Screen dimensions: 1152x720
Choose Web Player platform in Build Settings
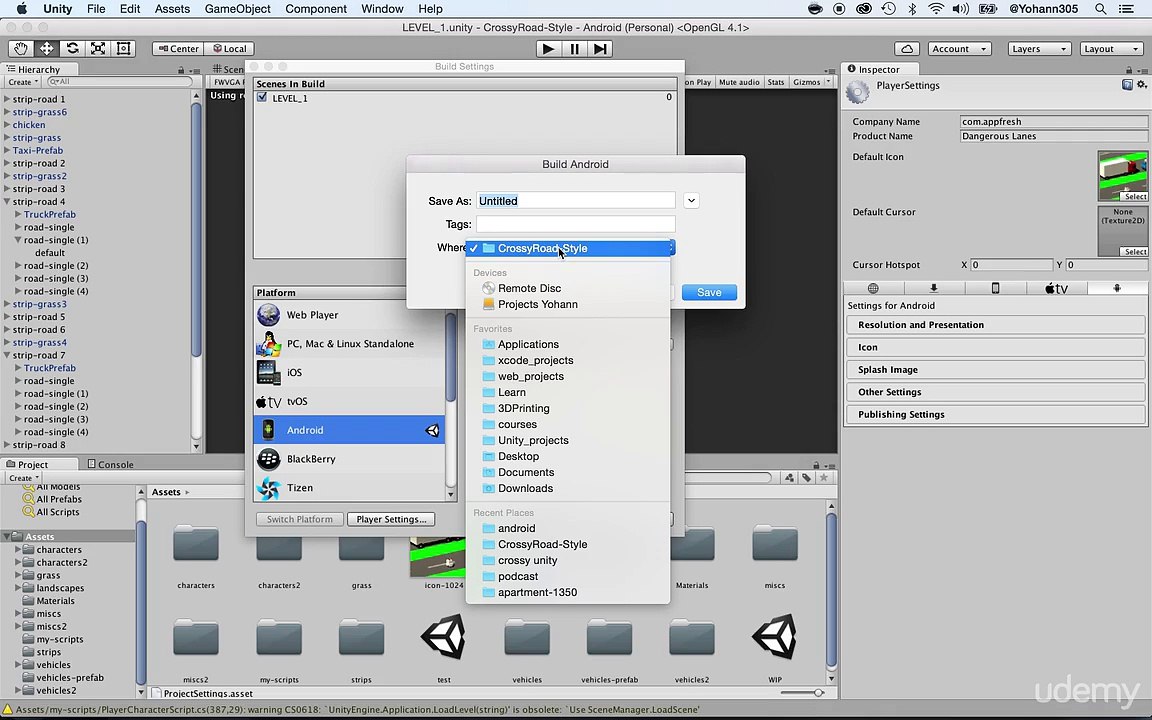[x=349, y=314]
